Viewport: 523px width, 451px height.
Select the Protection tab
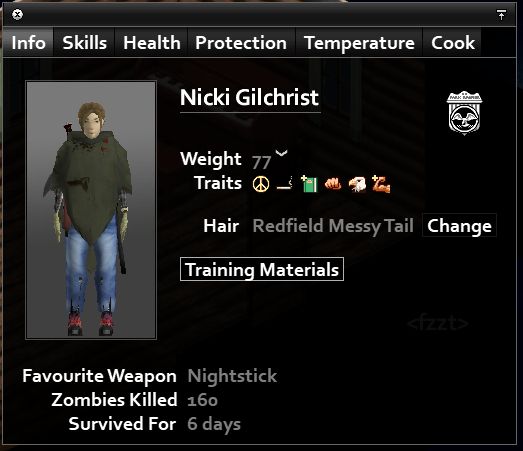(x=241, y=43)
